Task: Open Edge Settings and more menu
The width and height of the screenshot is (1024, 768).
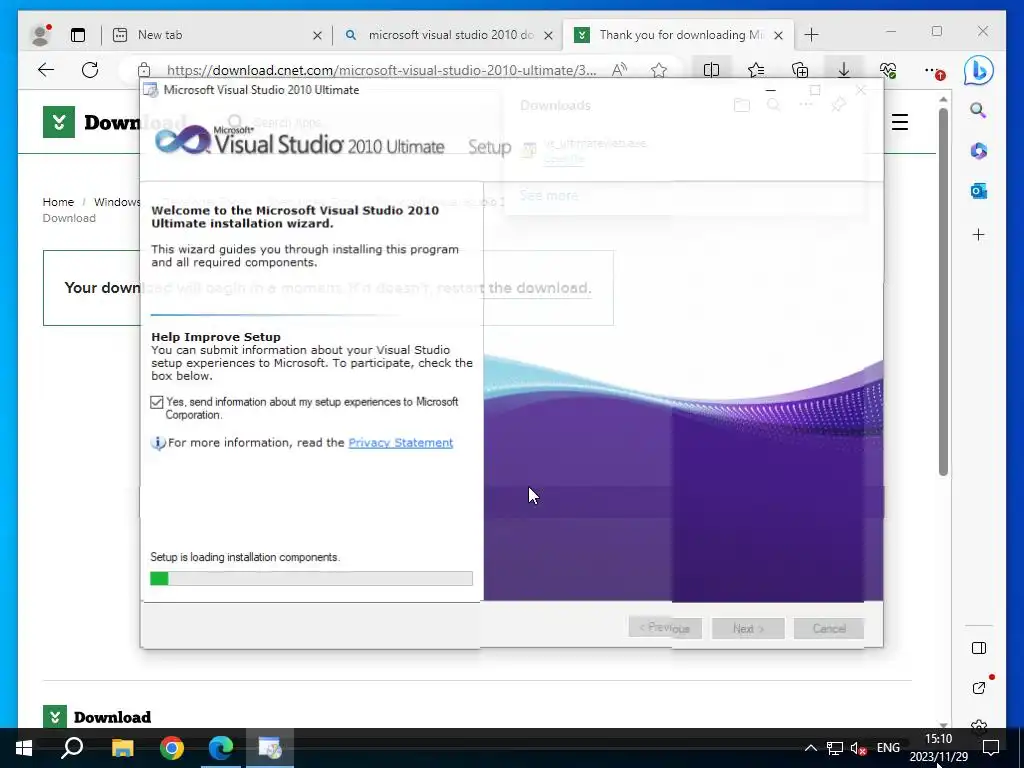Action: click(x=934, y=71)
